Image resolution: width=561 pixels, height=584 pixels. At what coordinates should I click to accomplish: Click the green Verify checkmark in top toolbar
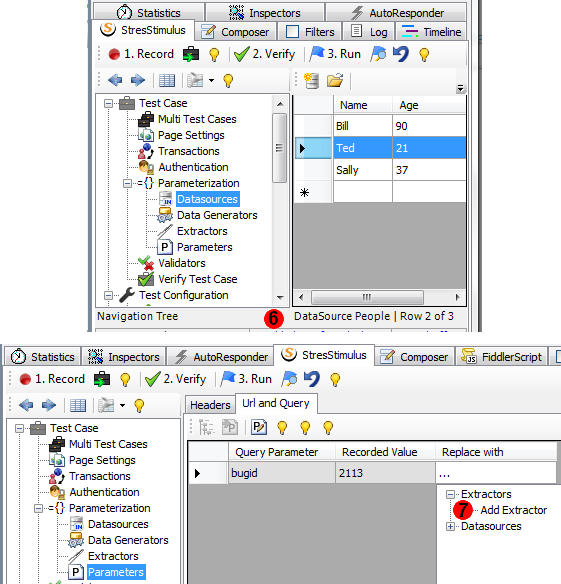point(241,54)
